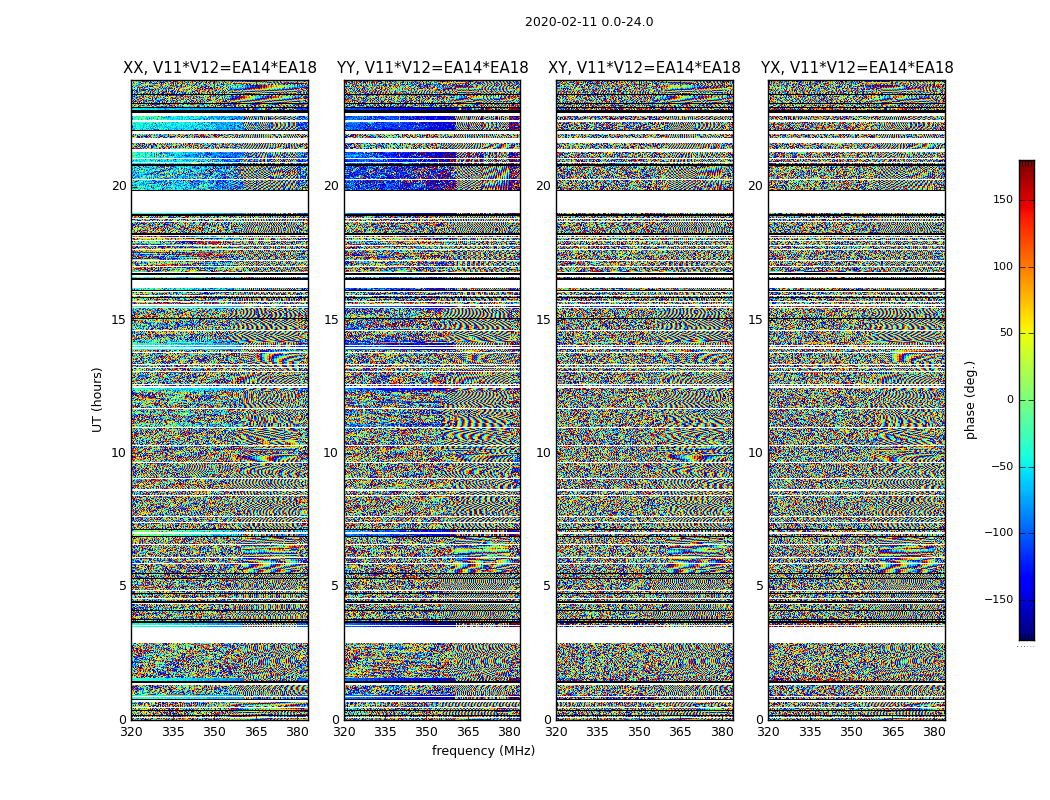Click the phase (deg.) colorbar label
Viewport: 1050px width, 800px height.
[x=970, y=400]
